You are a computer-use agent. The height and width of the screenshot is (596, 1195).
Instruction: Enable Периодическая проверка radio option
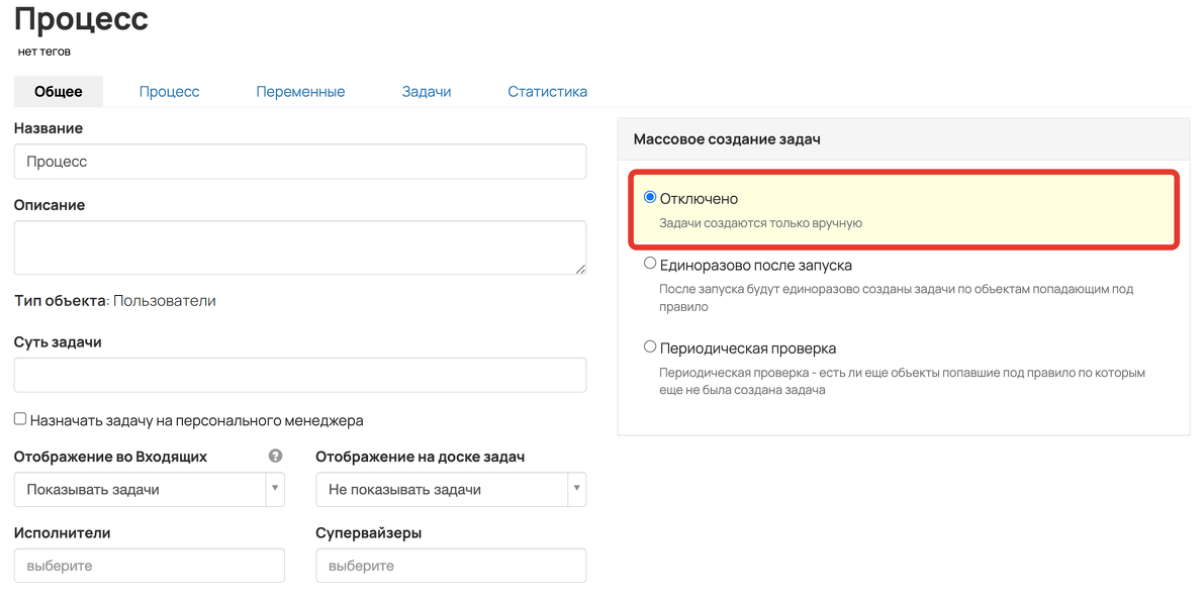point(650,347)
